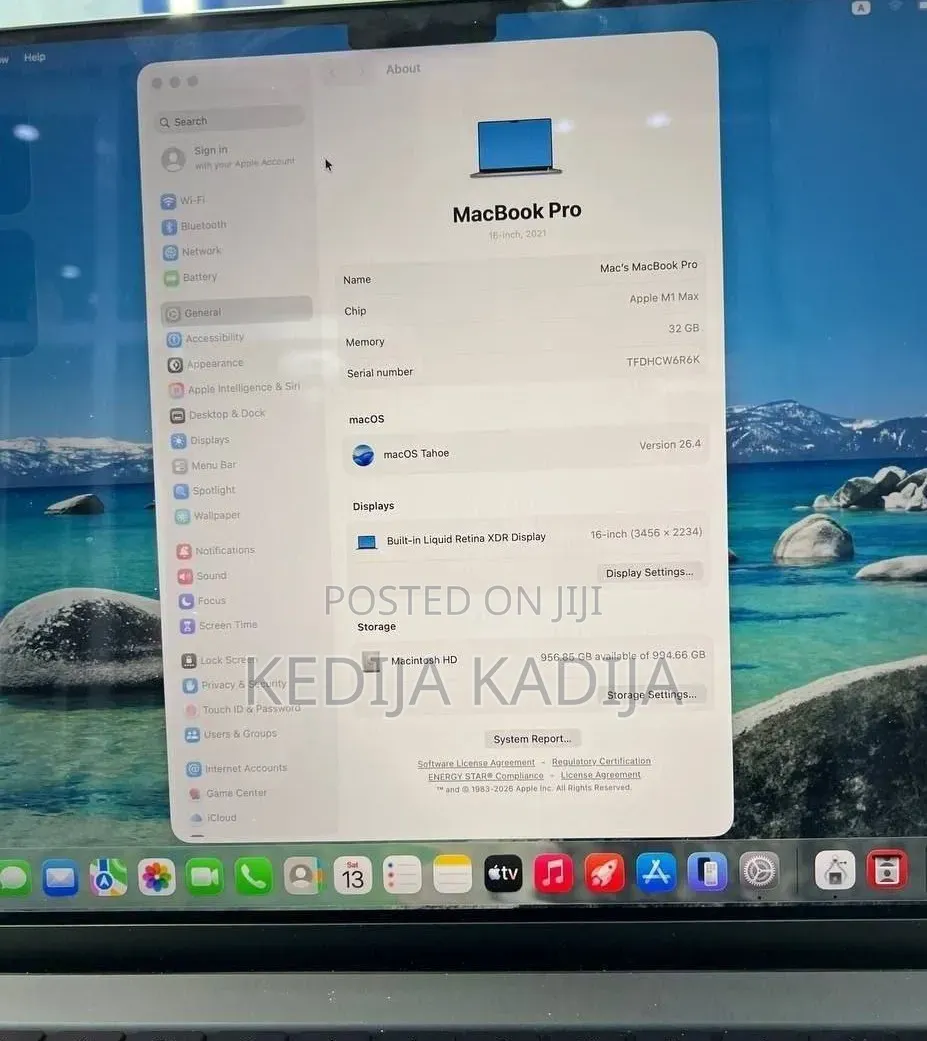Open the System Report

[533, 738]
